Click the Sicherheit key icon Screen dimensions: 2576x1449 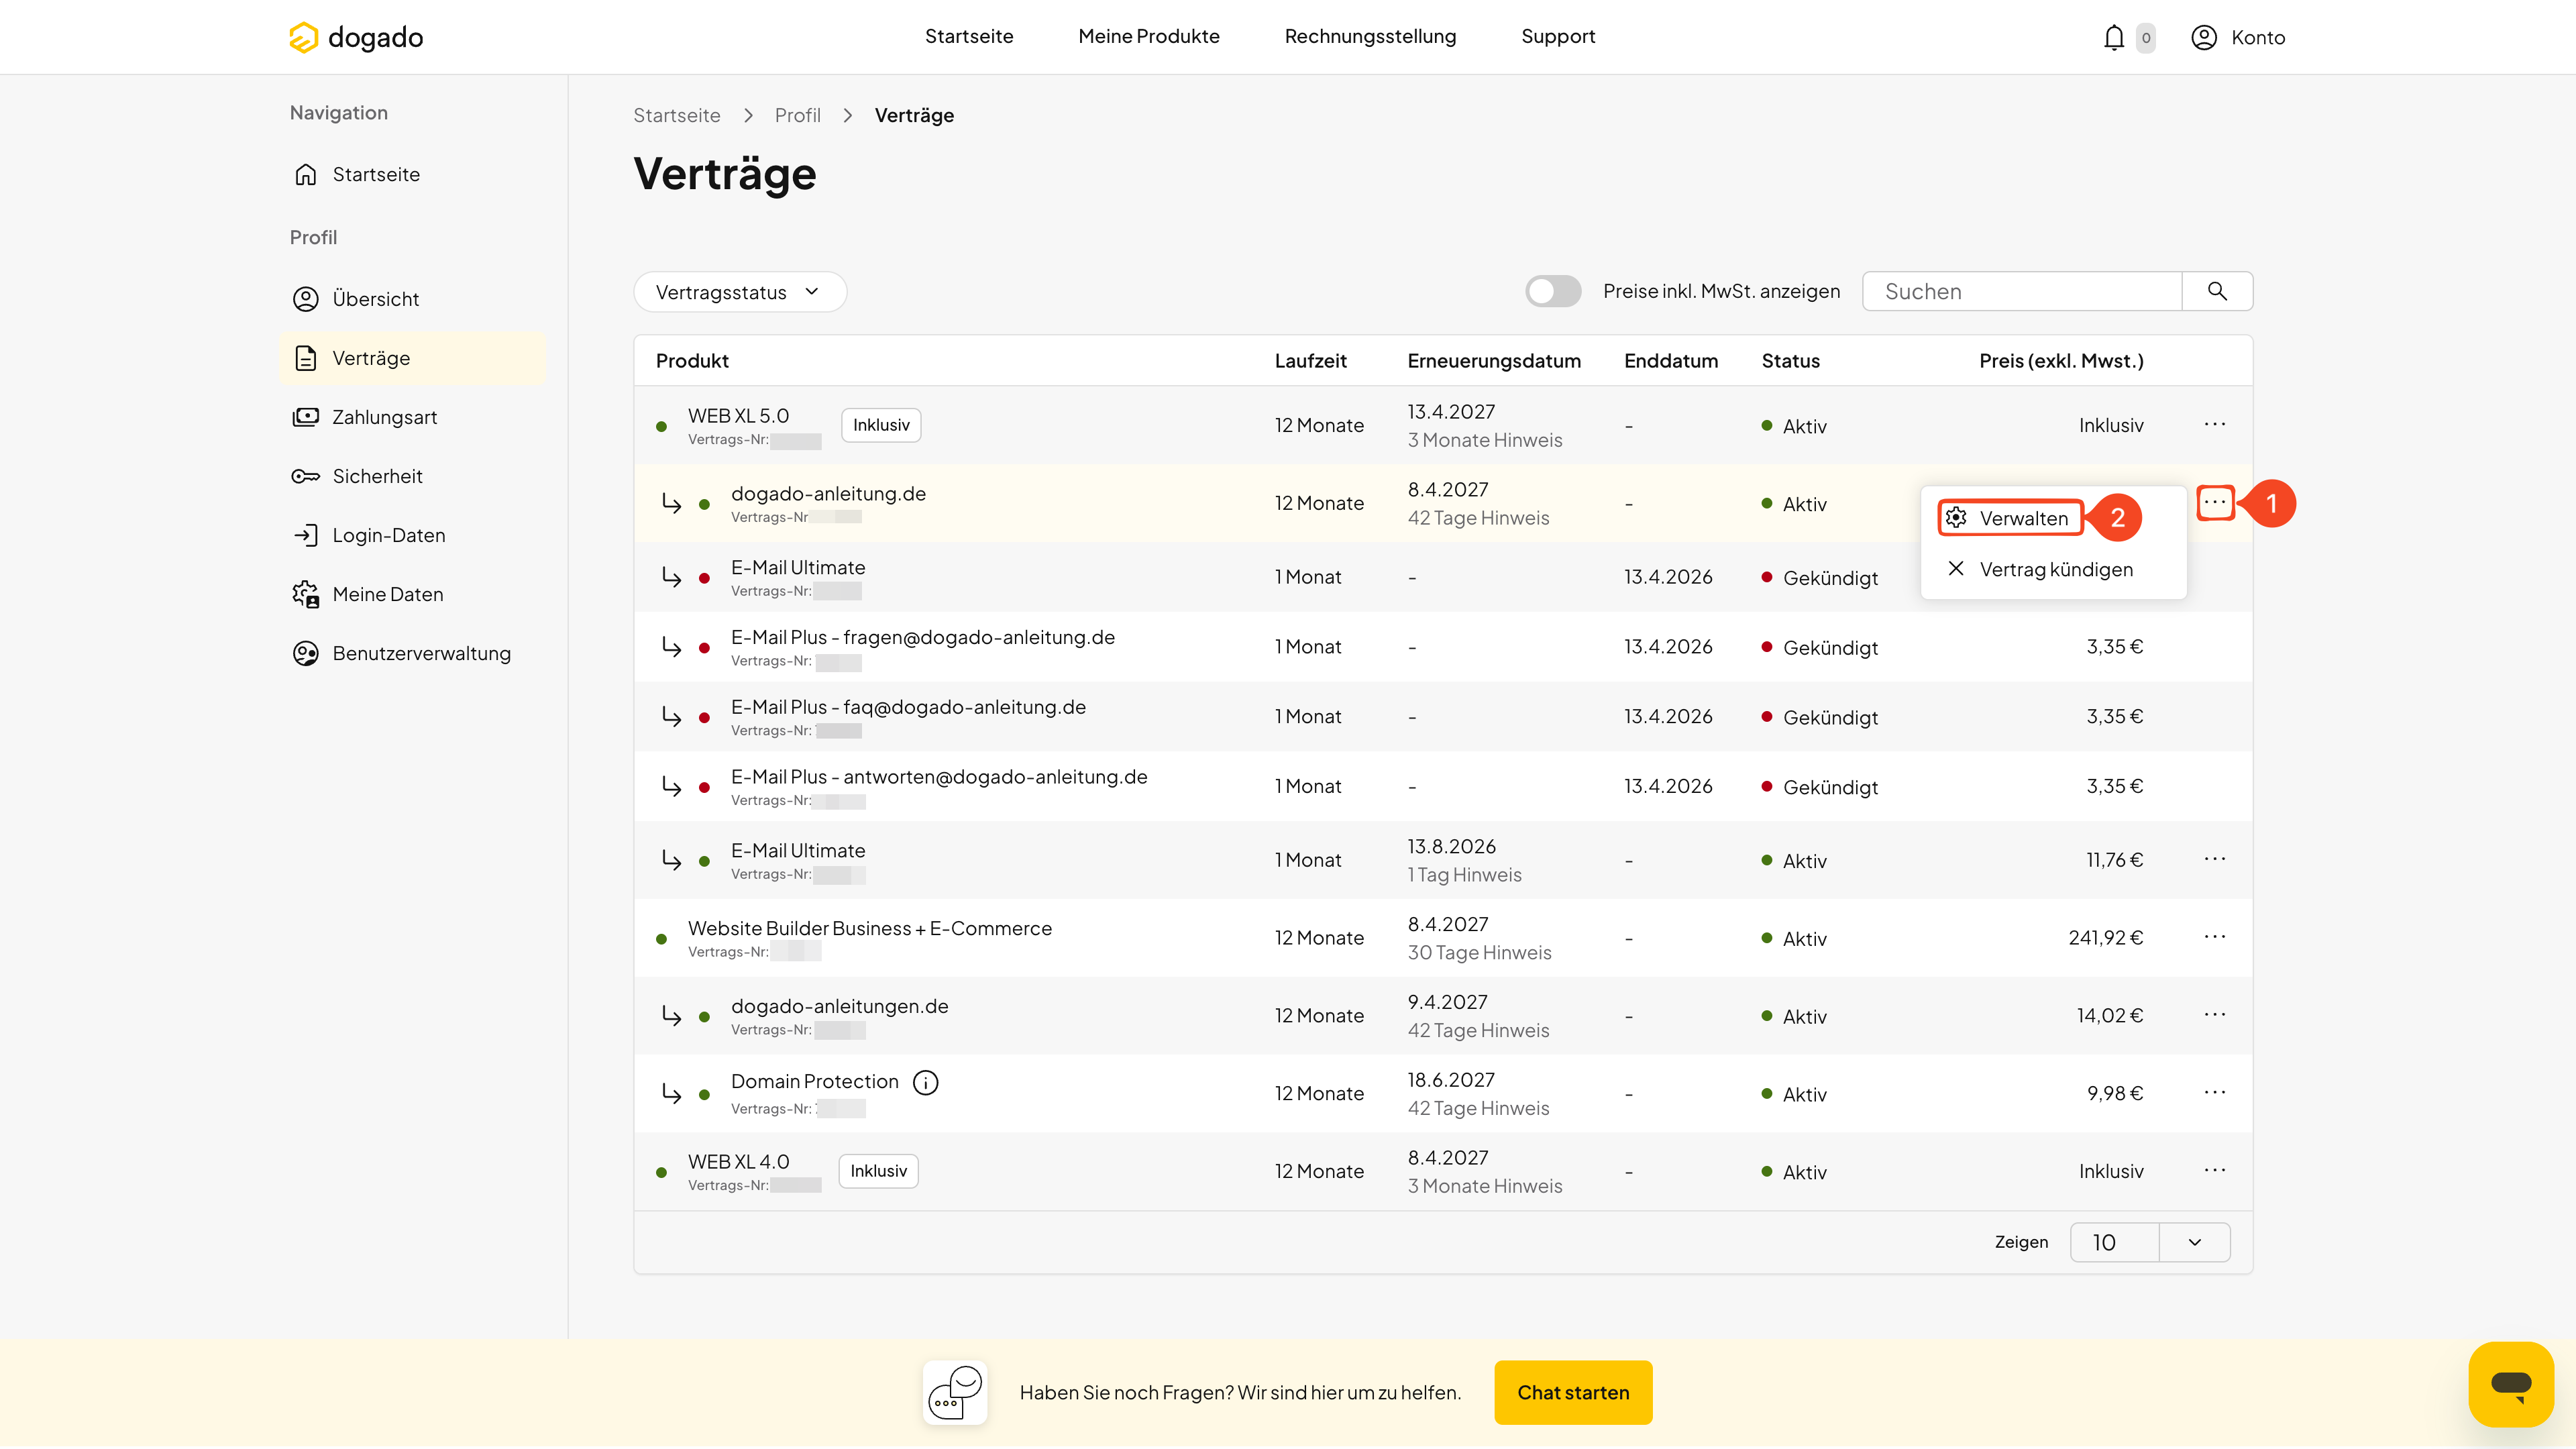coord(306,476)
